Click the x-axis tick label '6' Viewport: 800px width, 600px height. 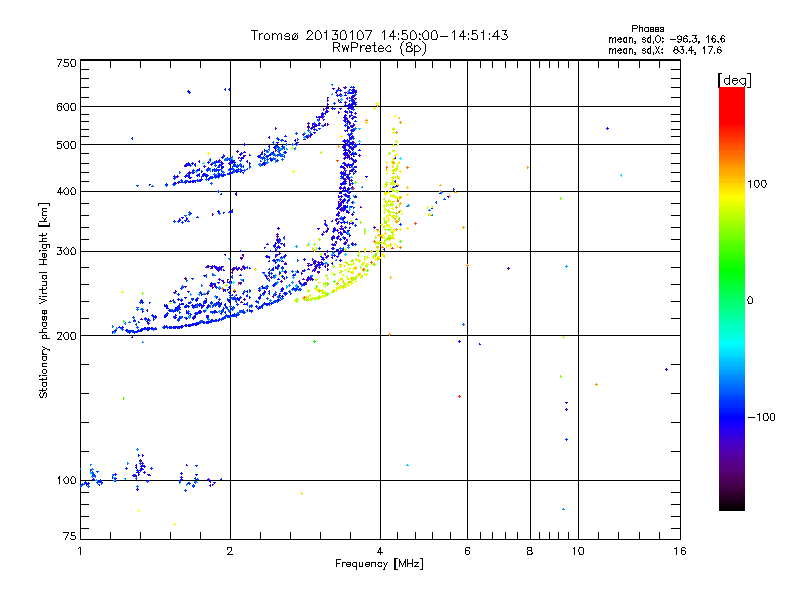click(467, 551)
